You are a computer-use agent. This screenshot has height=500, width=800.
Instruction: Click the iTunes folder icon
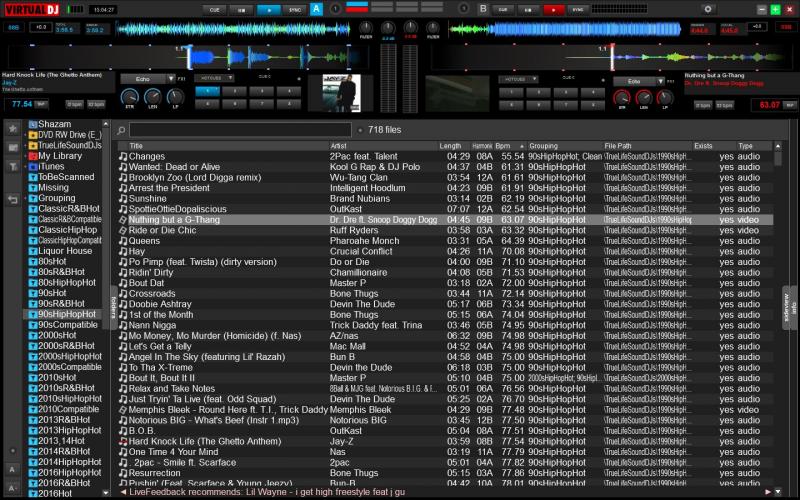(33, 166)
